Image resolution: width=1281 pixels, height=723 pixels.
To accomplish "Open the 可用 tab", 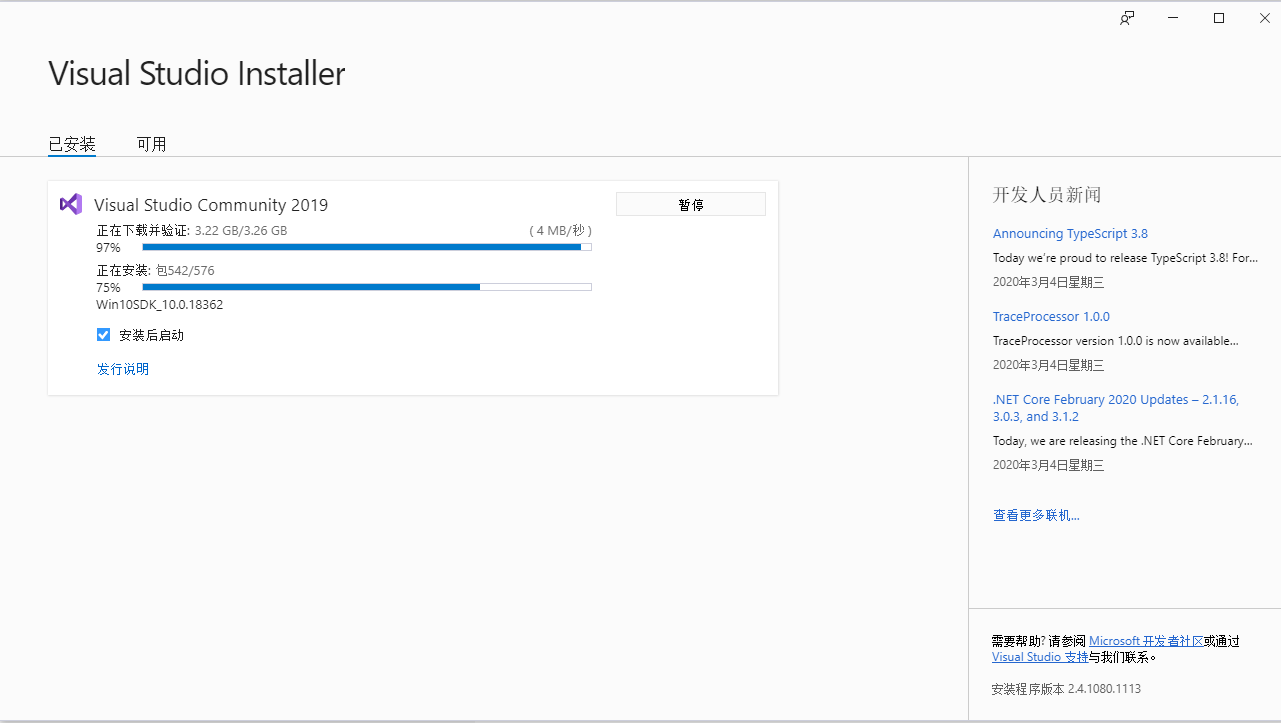I will click(152, 144).
